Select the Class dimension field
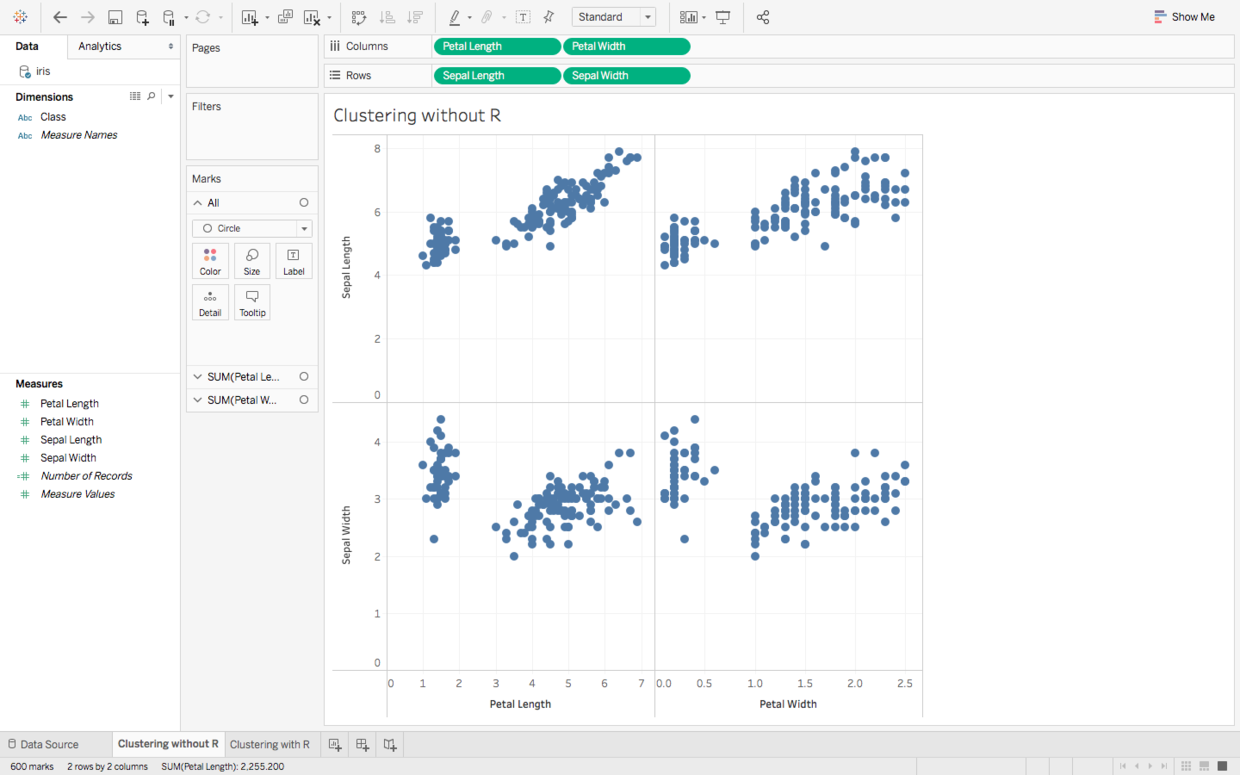This screenshot has height=775, width=1240. pos(53,117)
